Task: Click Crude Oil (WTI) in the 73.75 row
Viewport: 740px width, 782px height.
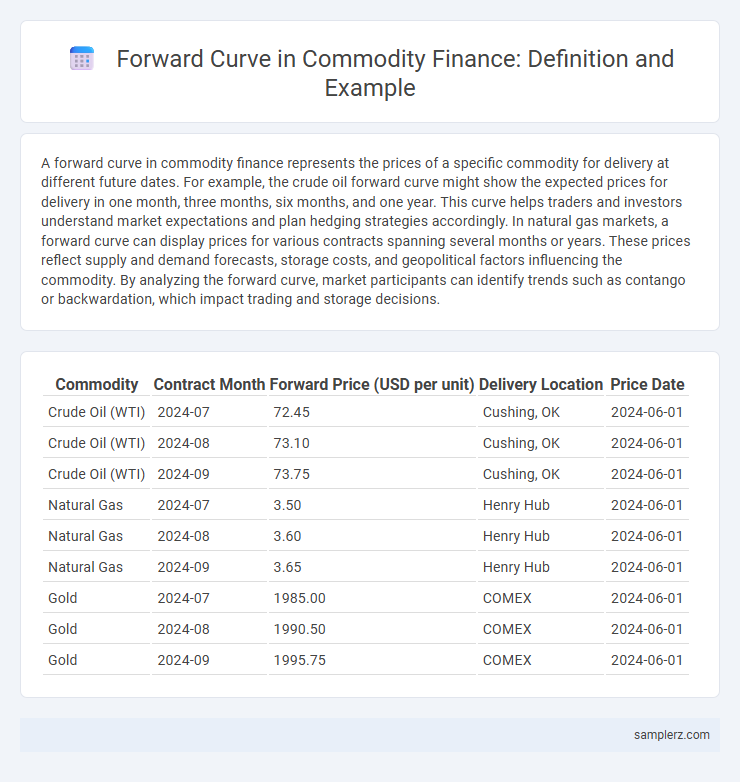Action: [96, 474]
